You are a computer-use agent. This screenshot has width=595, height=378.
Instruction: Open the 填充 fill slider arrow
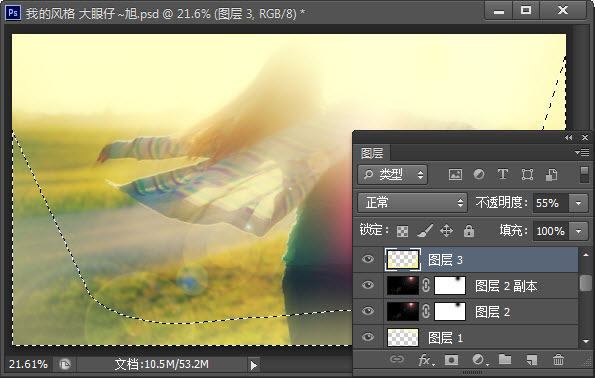click(x=578, y=231)
